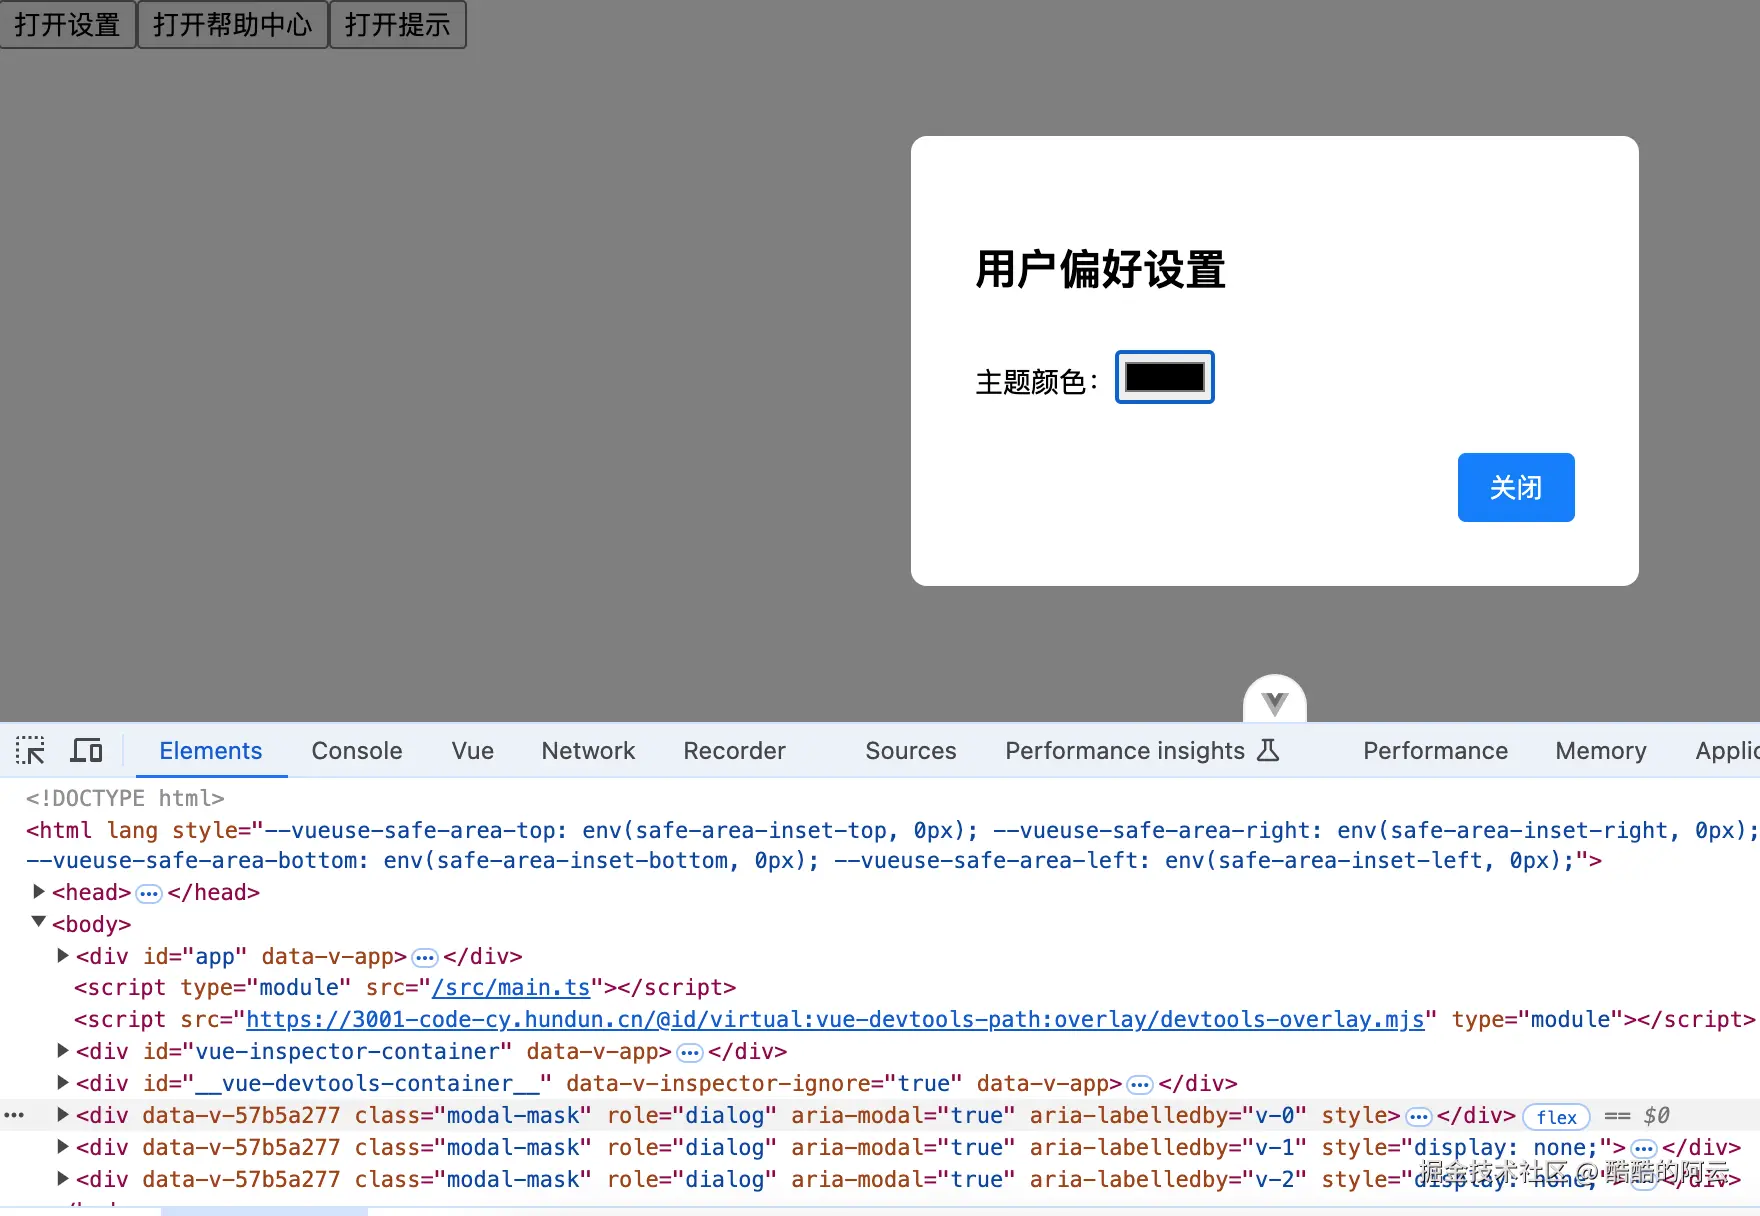Viewport: 1760px width, 1216px height.
Task: Expand ellipsis badge in __vue-devtools-container__ row
Action: 1140,1084
